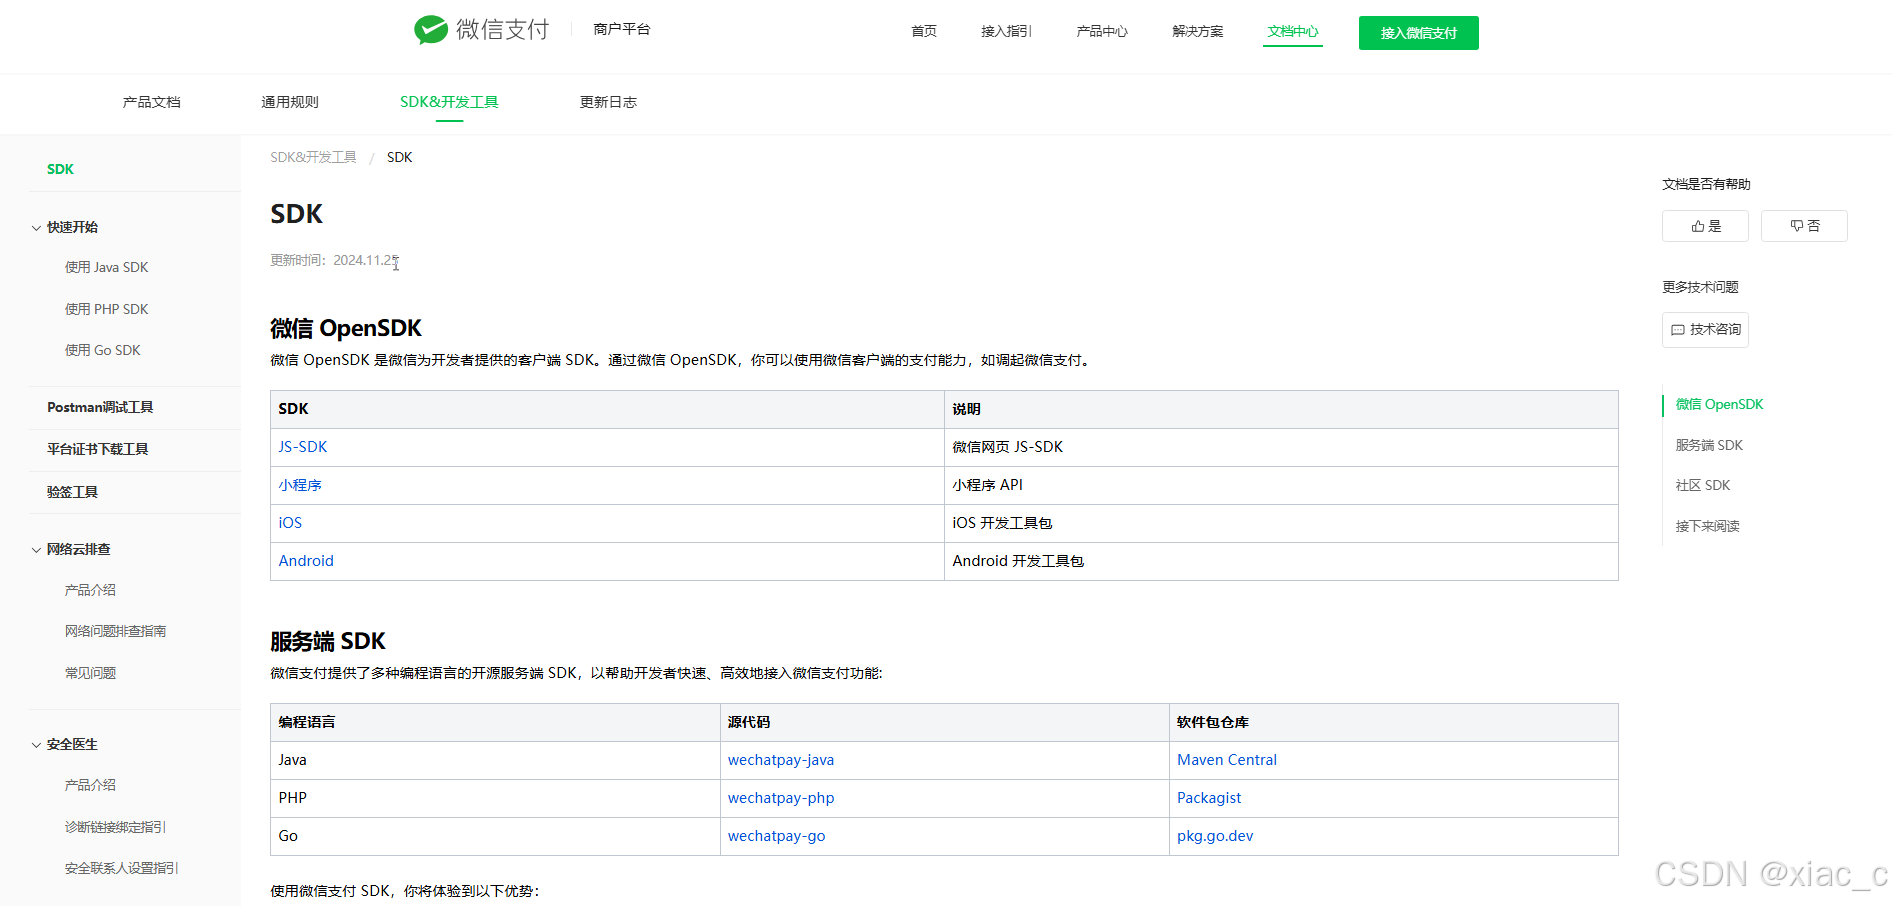Open 网络问题排查指南 sidebar entry
Viewport: 1892px width, 906px height.
[116, 631]
